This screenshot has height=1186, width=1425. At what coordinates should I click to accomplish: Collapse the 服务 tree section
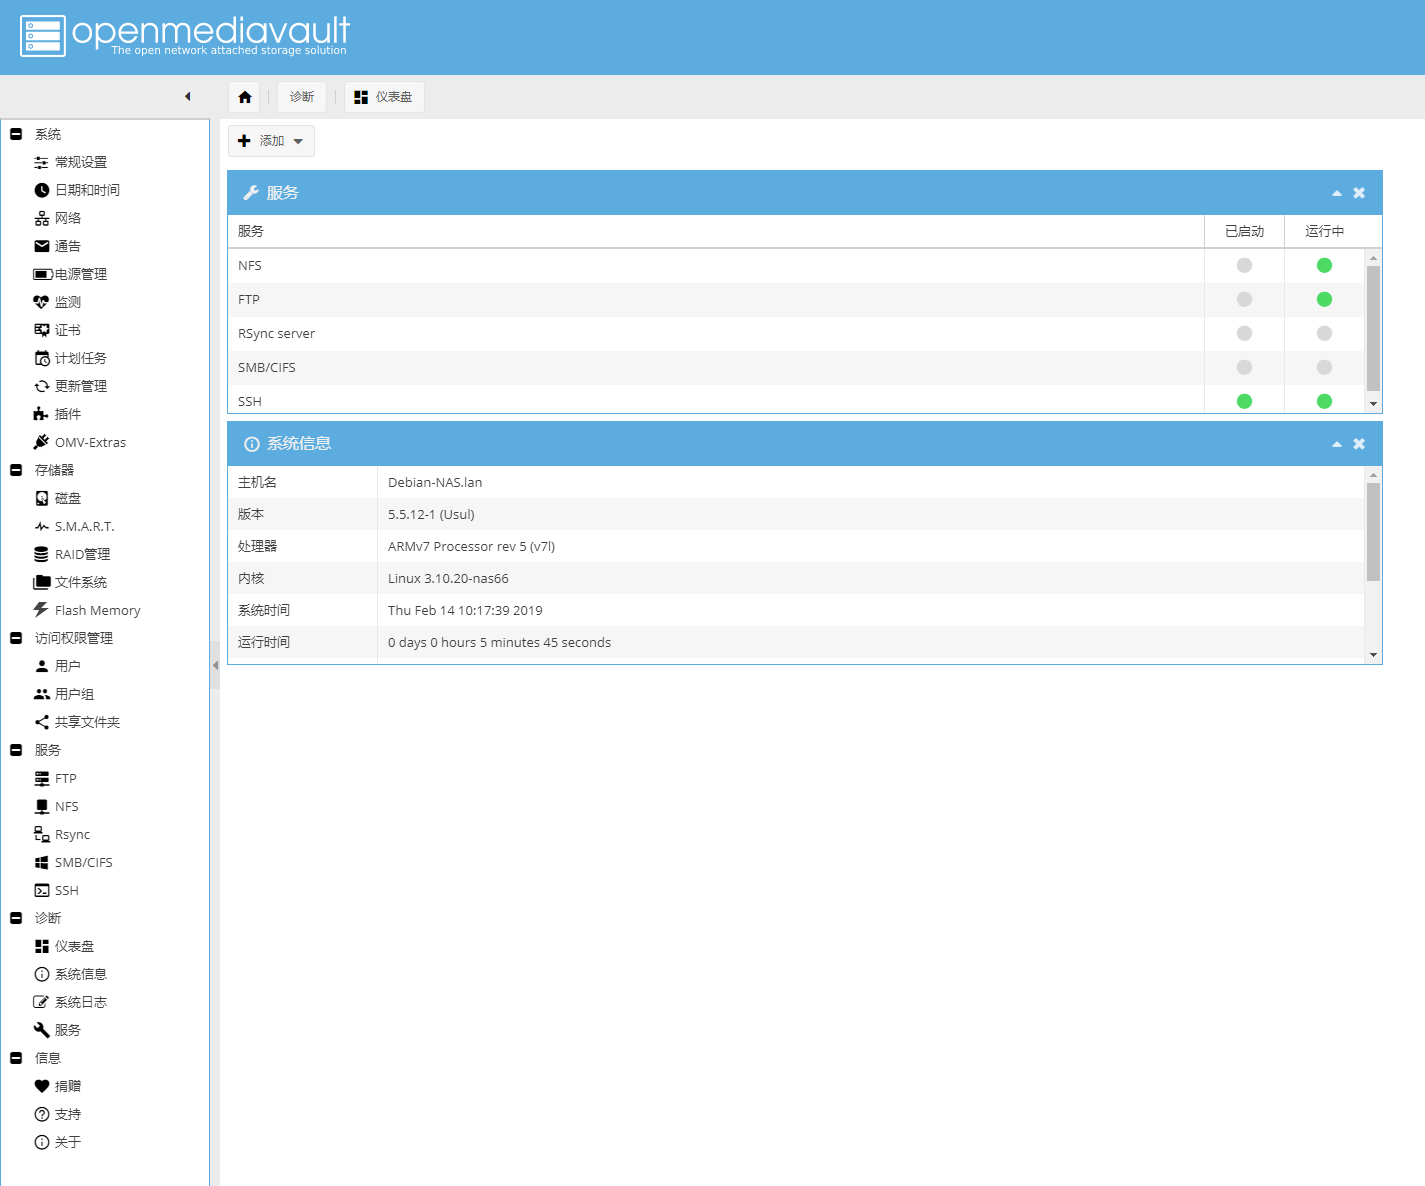coord(16,750)
